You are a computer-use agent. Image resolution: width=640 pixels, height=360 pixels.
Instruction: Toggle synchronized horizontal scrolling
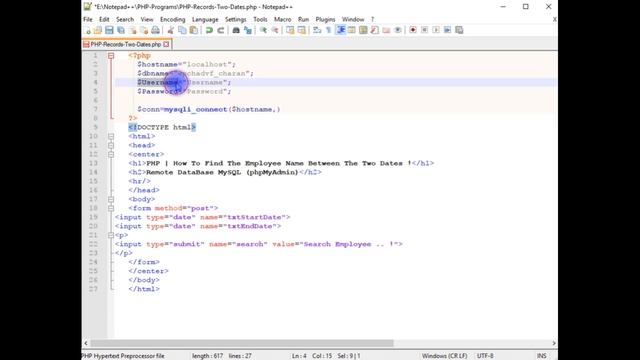point(302,30)
